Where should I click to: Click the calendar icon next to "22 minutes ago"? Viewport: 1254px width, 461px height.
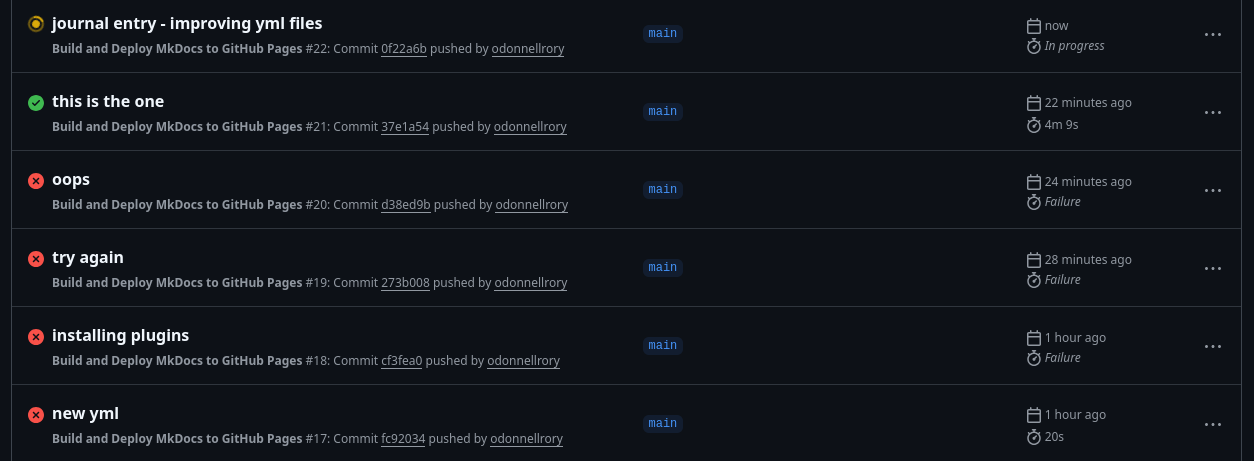click(1034, 103)
